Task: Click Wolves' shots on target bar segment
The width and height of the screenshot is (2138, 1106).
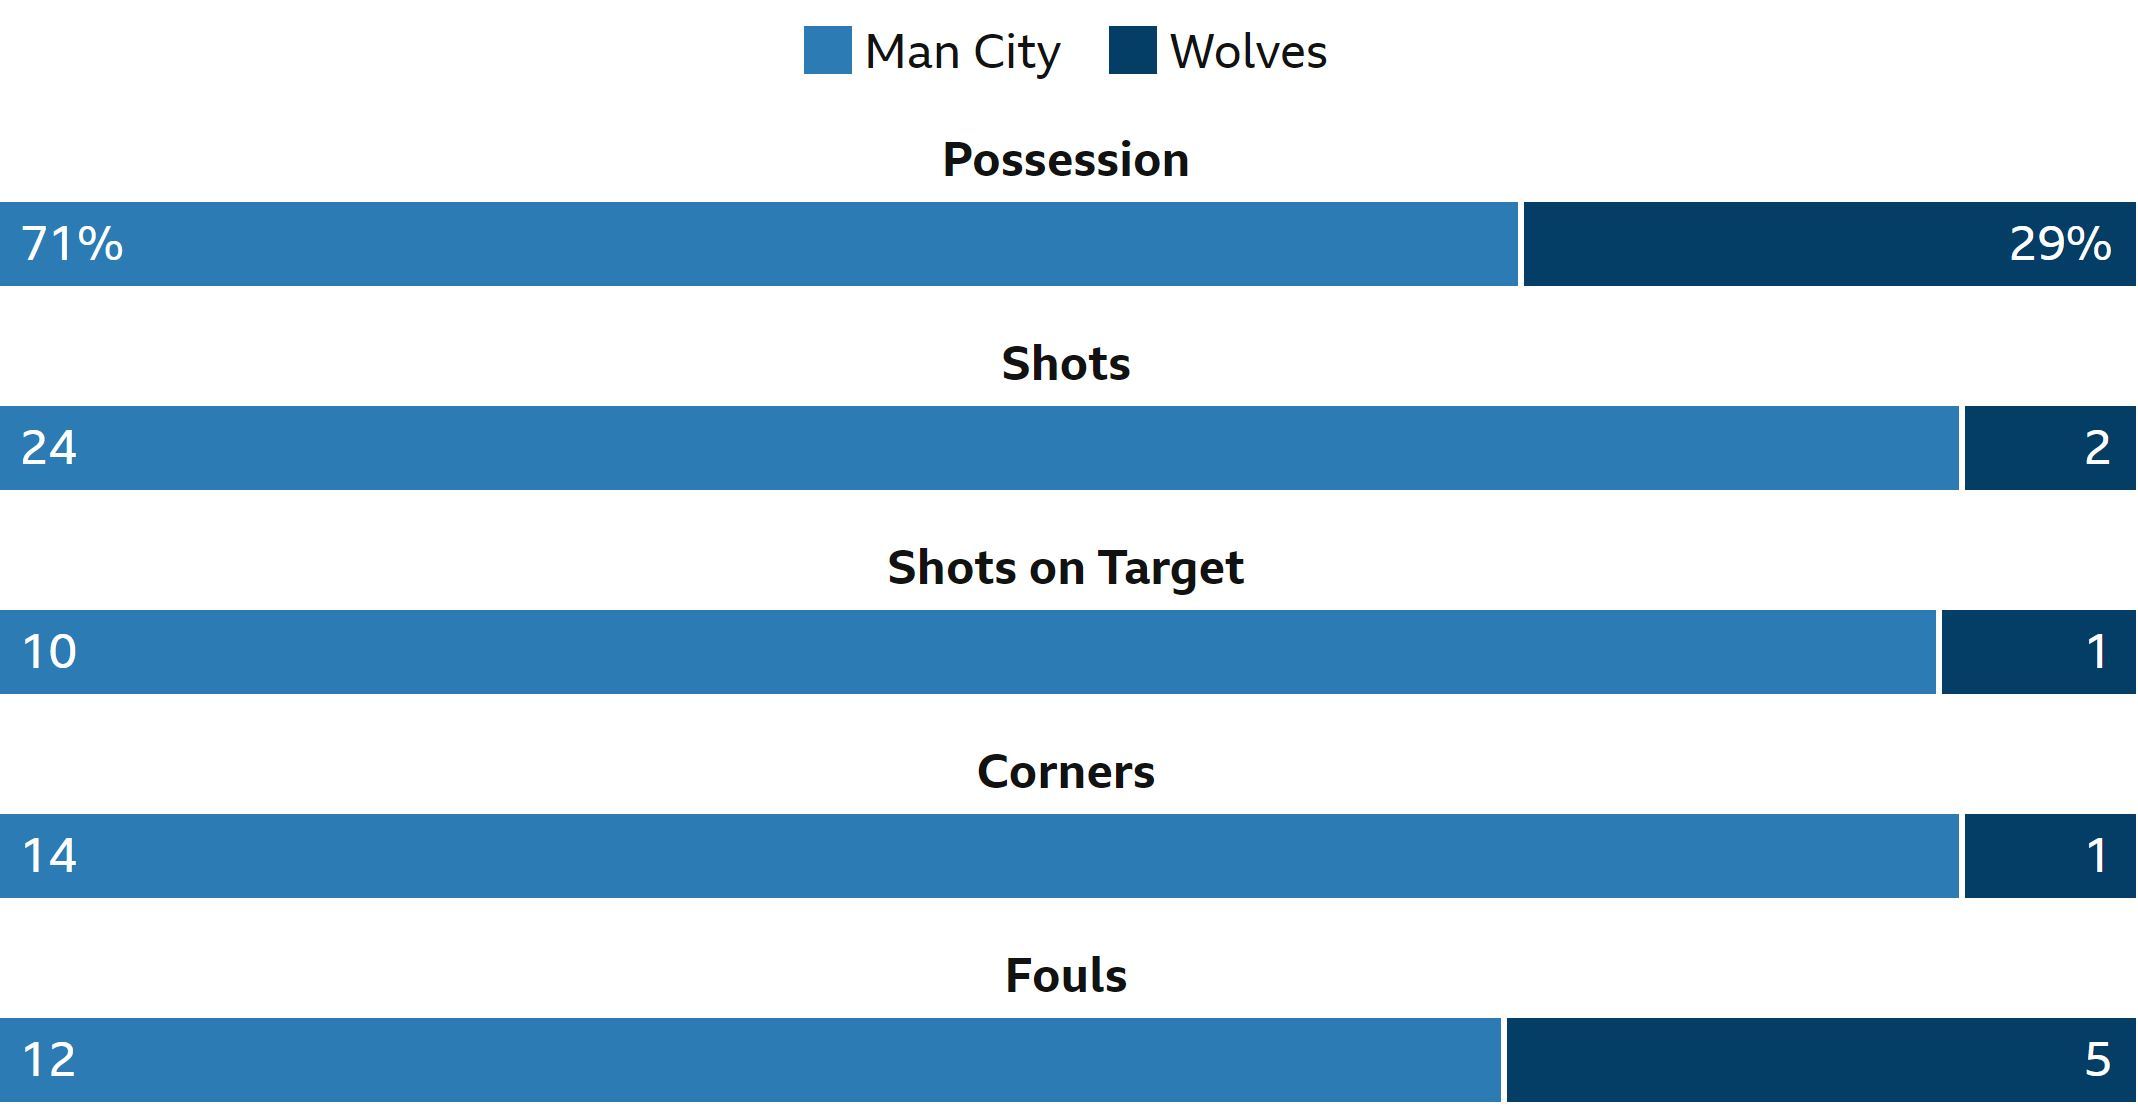Action: coord(2039,652)
